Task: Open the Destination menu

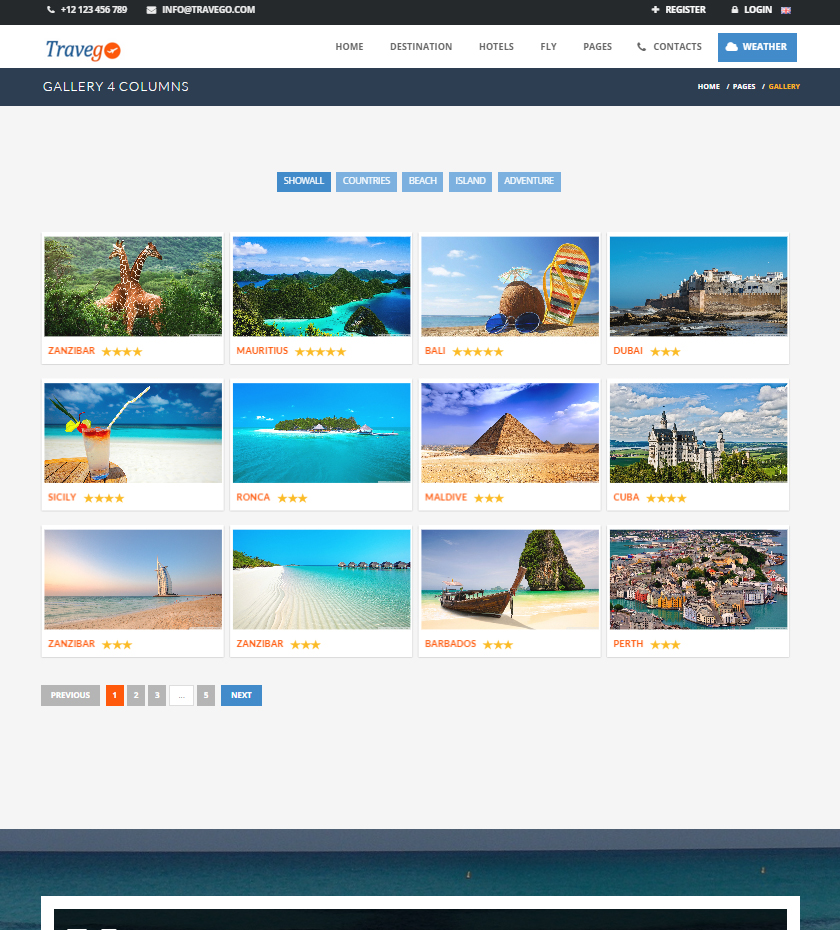Action: click(x=421, y=47)
